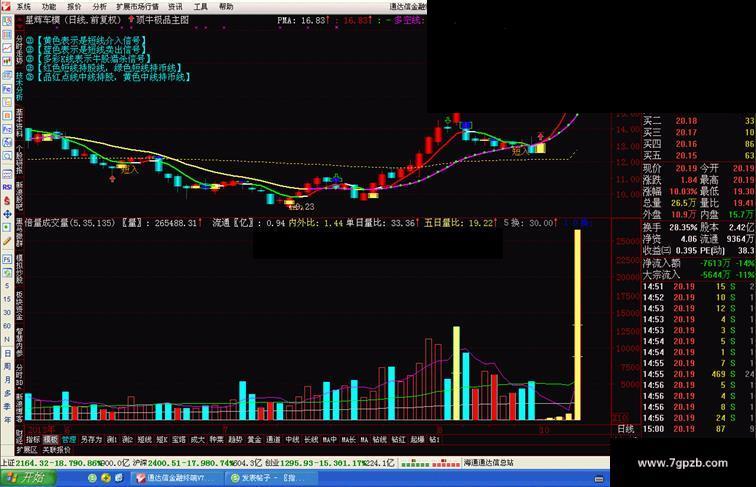Click the 日线 label under the price axis

pyautogui.click(x=626, y=429)
